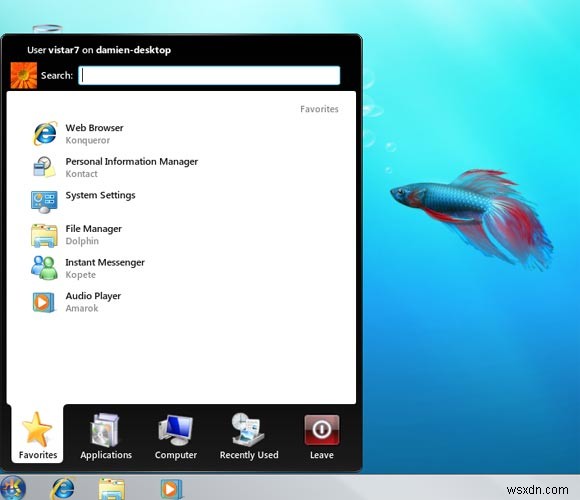The width and height of the screenshot is (580, 500).
Task: Click the start button on the taskbar
Action: tap(12, 488)
